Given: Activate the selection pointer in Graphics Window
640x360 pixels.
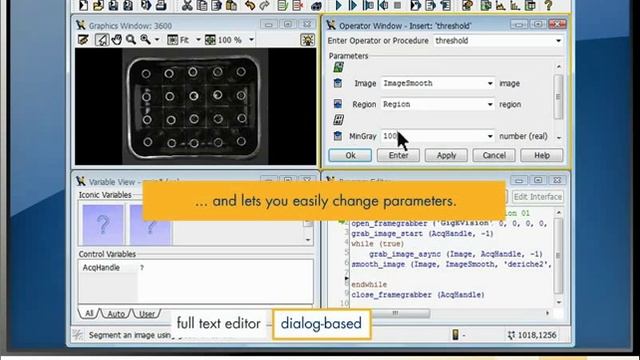Looking at the screenshot, I should tap(101, 40).
